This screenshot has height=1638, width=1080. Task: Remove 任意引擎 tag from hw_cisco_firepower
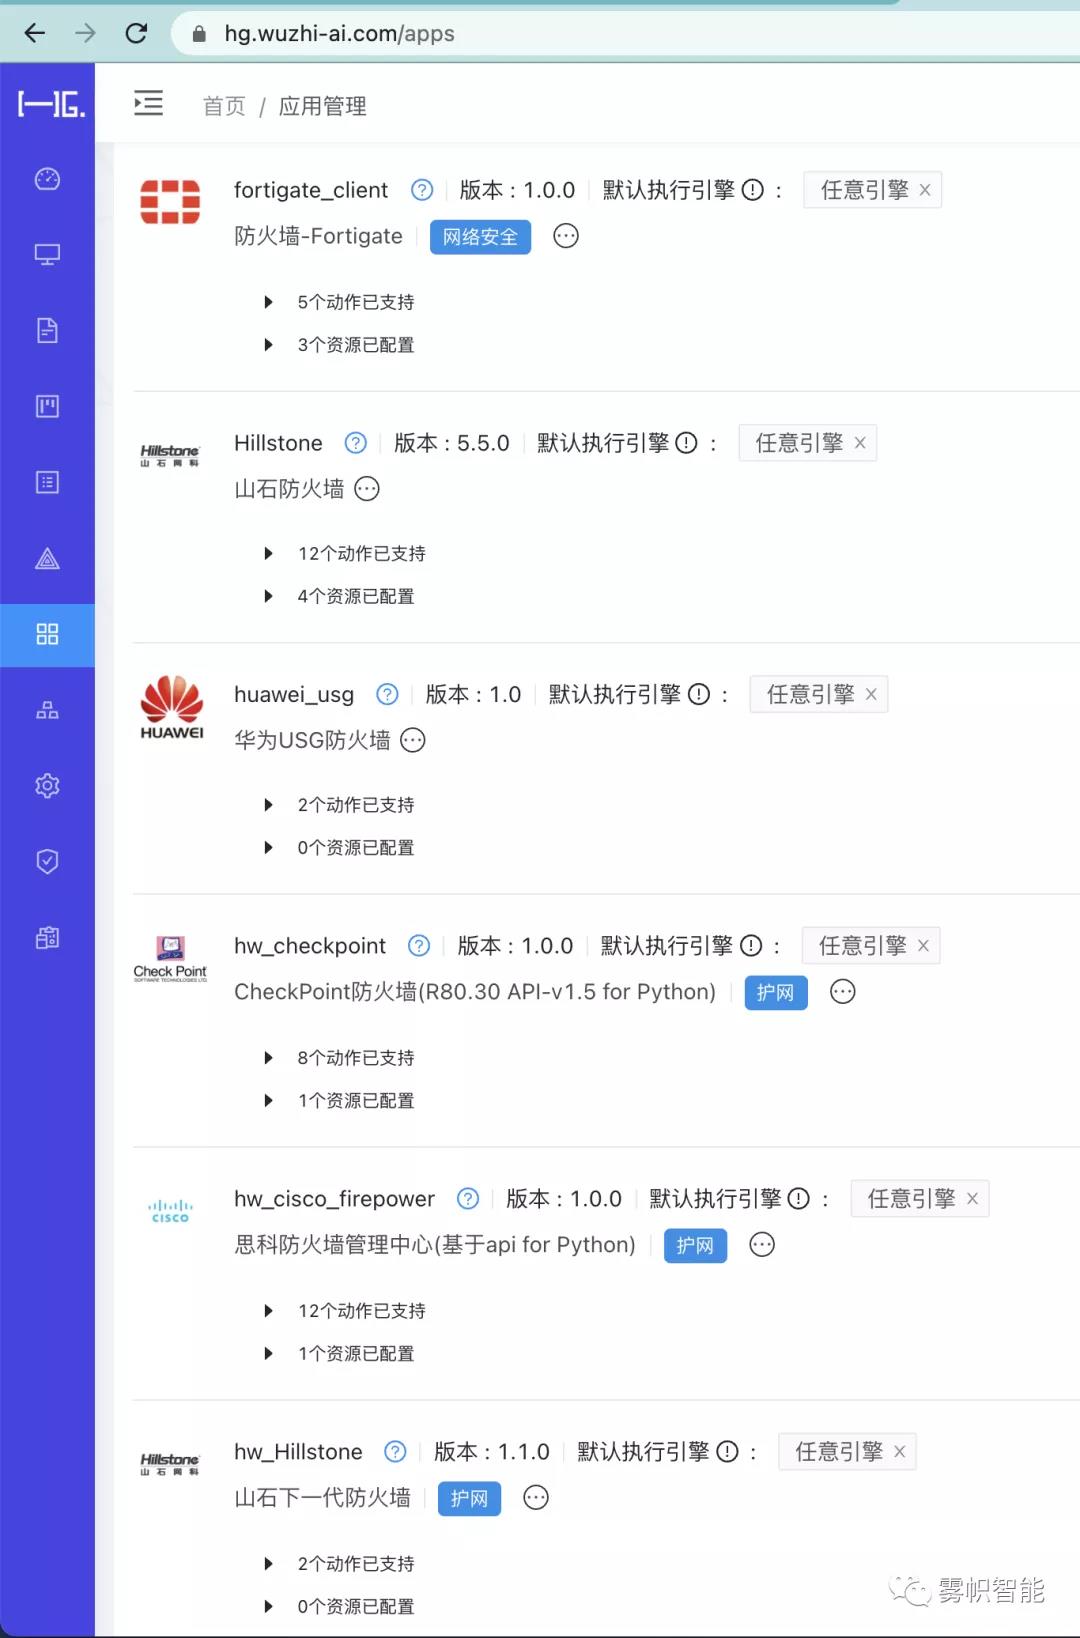tap(972, 1199)
